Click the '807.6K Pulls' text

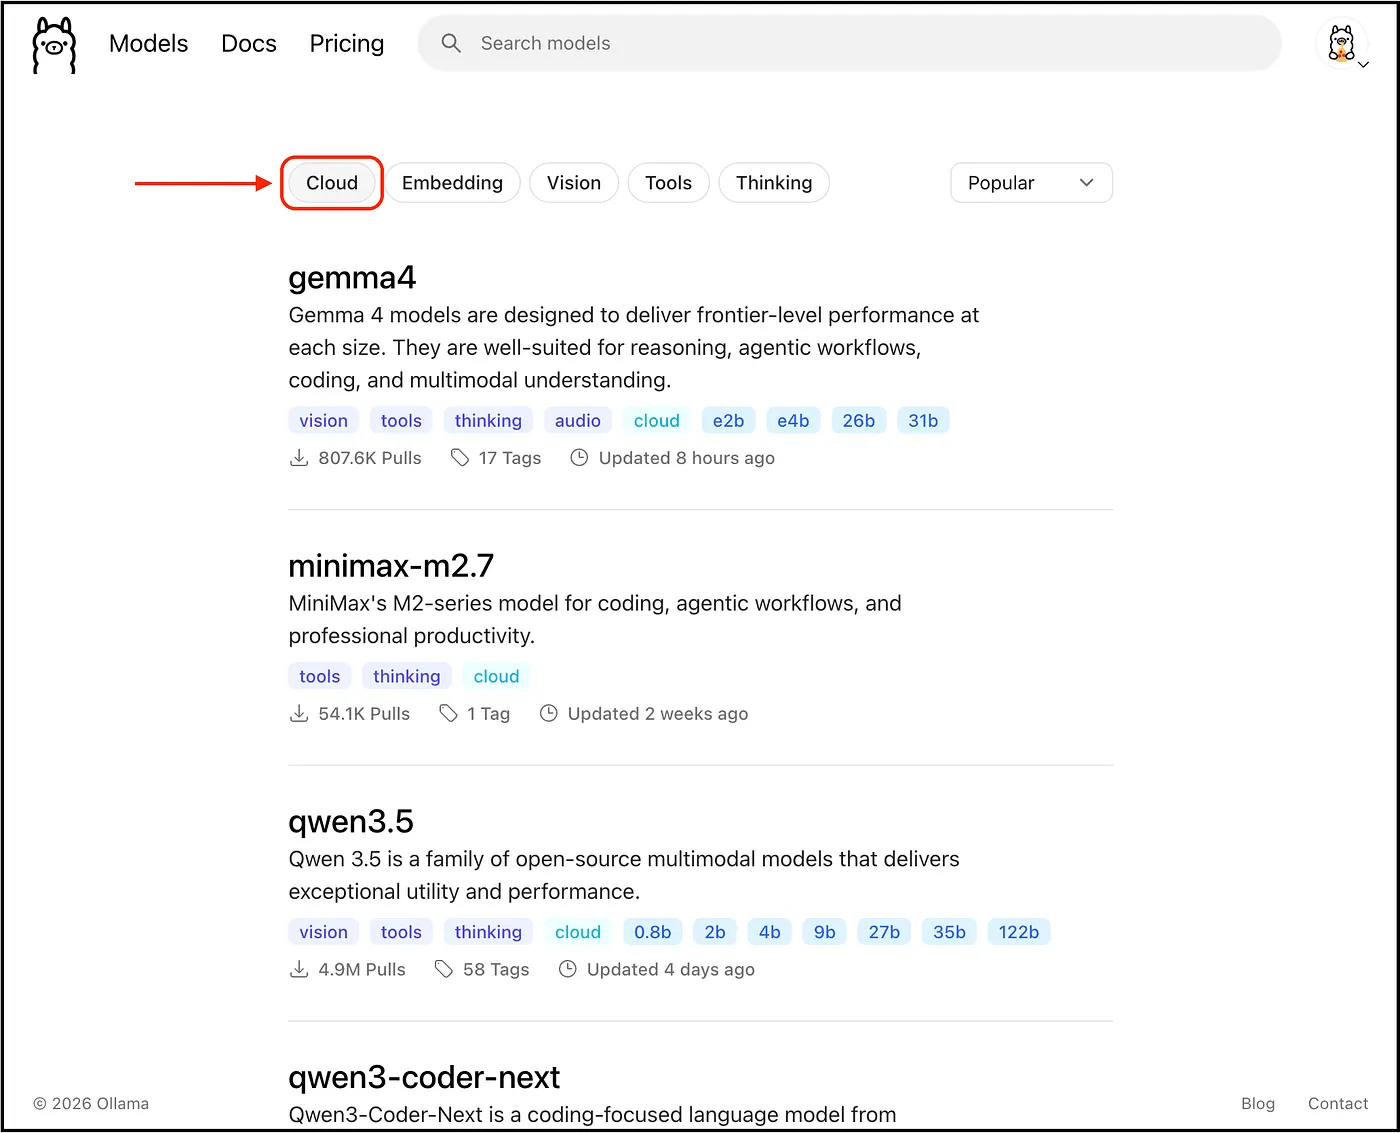pyautogui.click(x=370, y=458)
